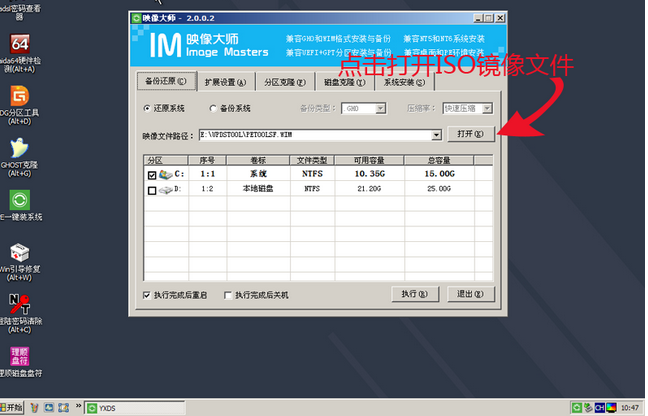Click the 打开 button to browse image

coord(471,134)
